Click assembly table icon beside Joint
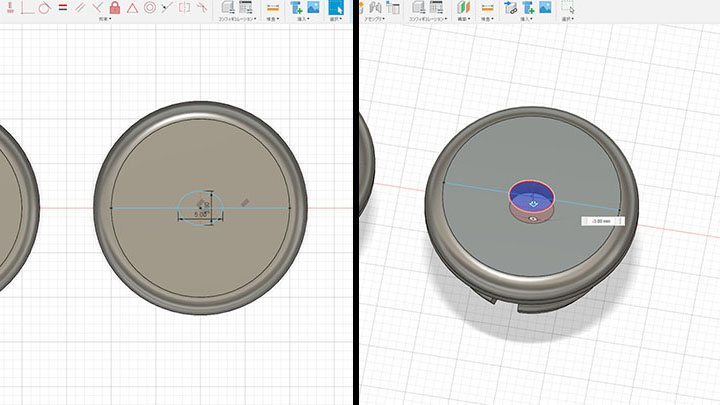 click(x=393, y=7)
